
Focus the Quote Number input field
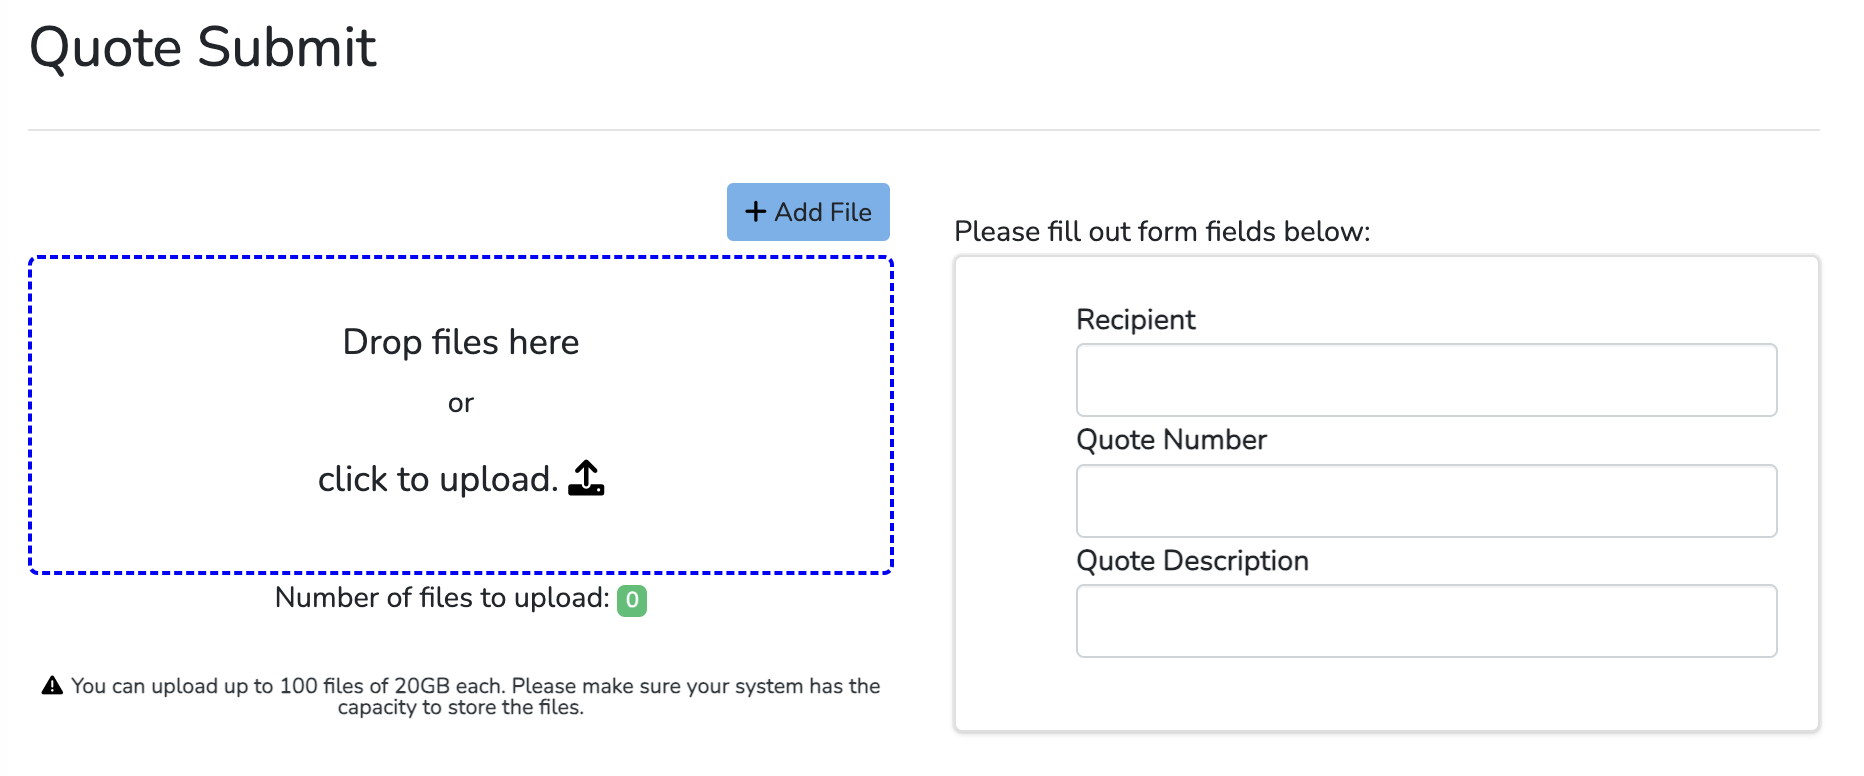tap(1426, 501)
